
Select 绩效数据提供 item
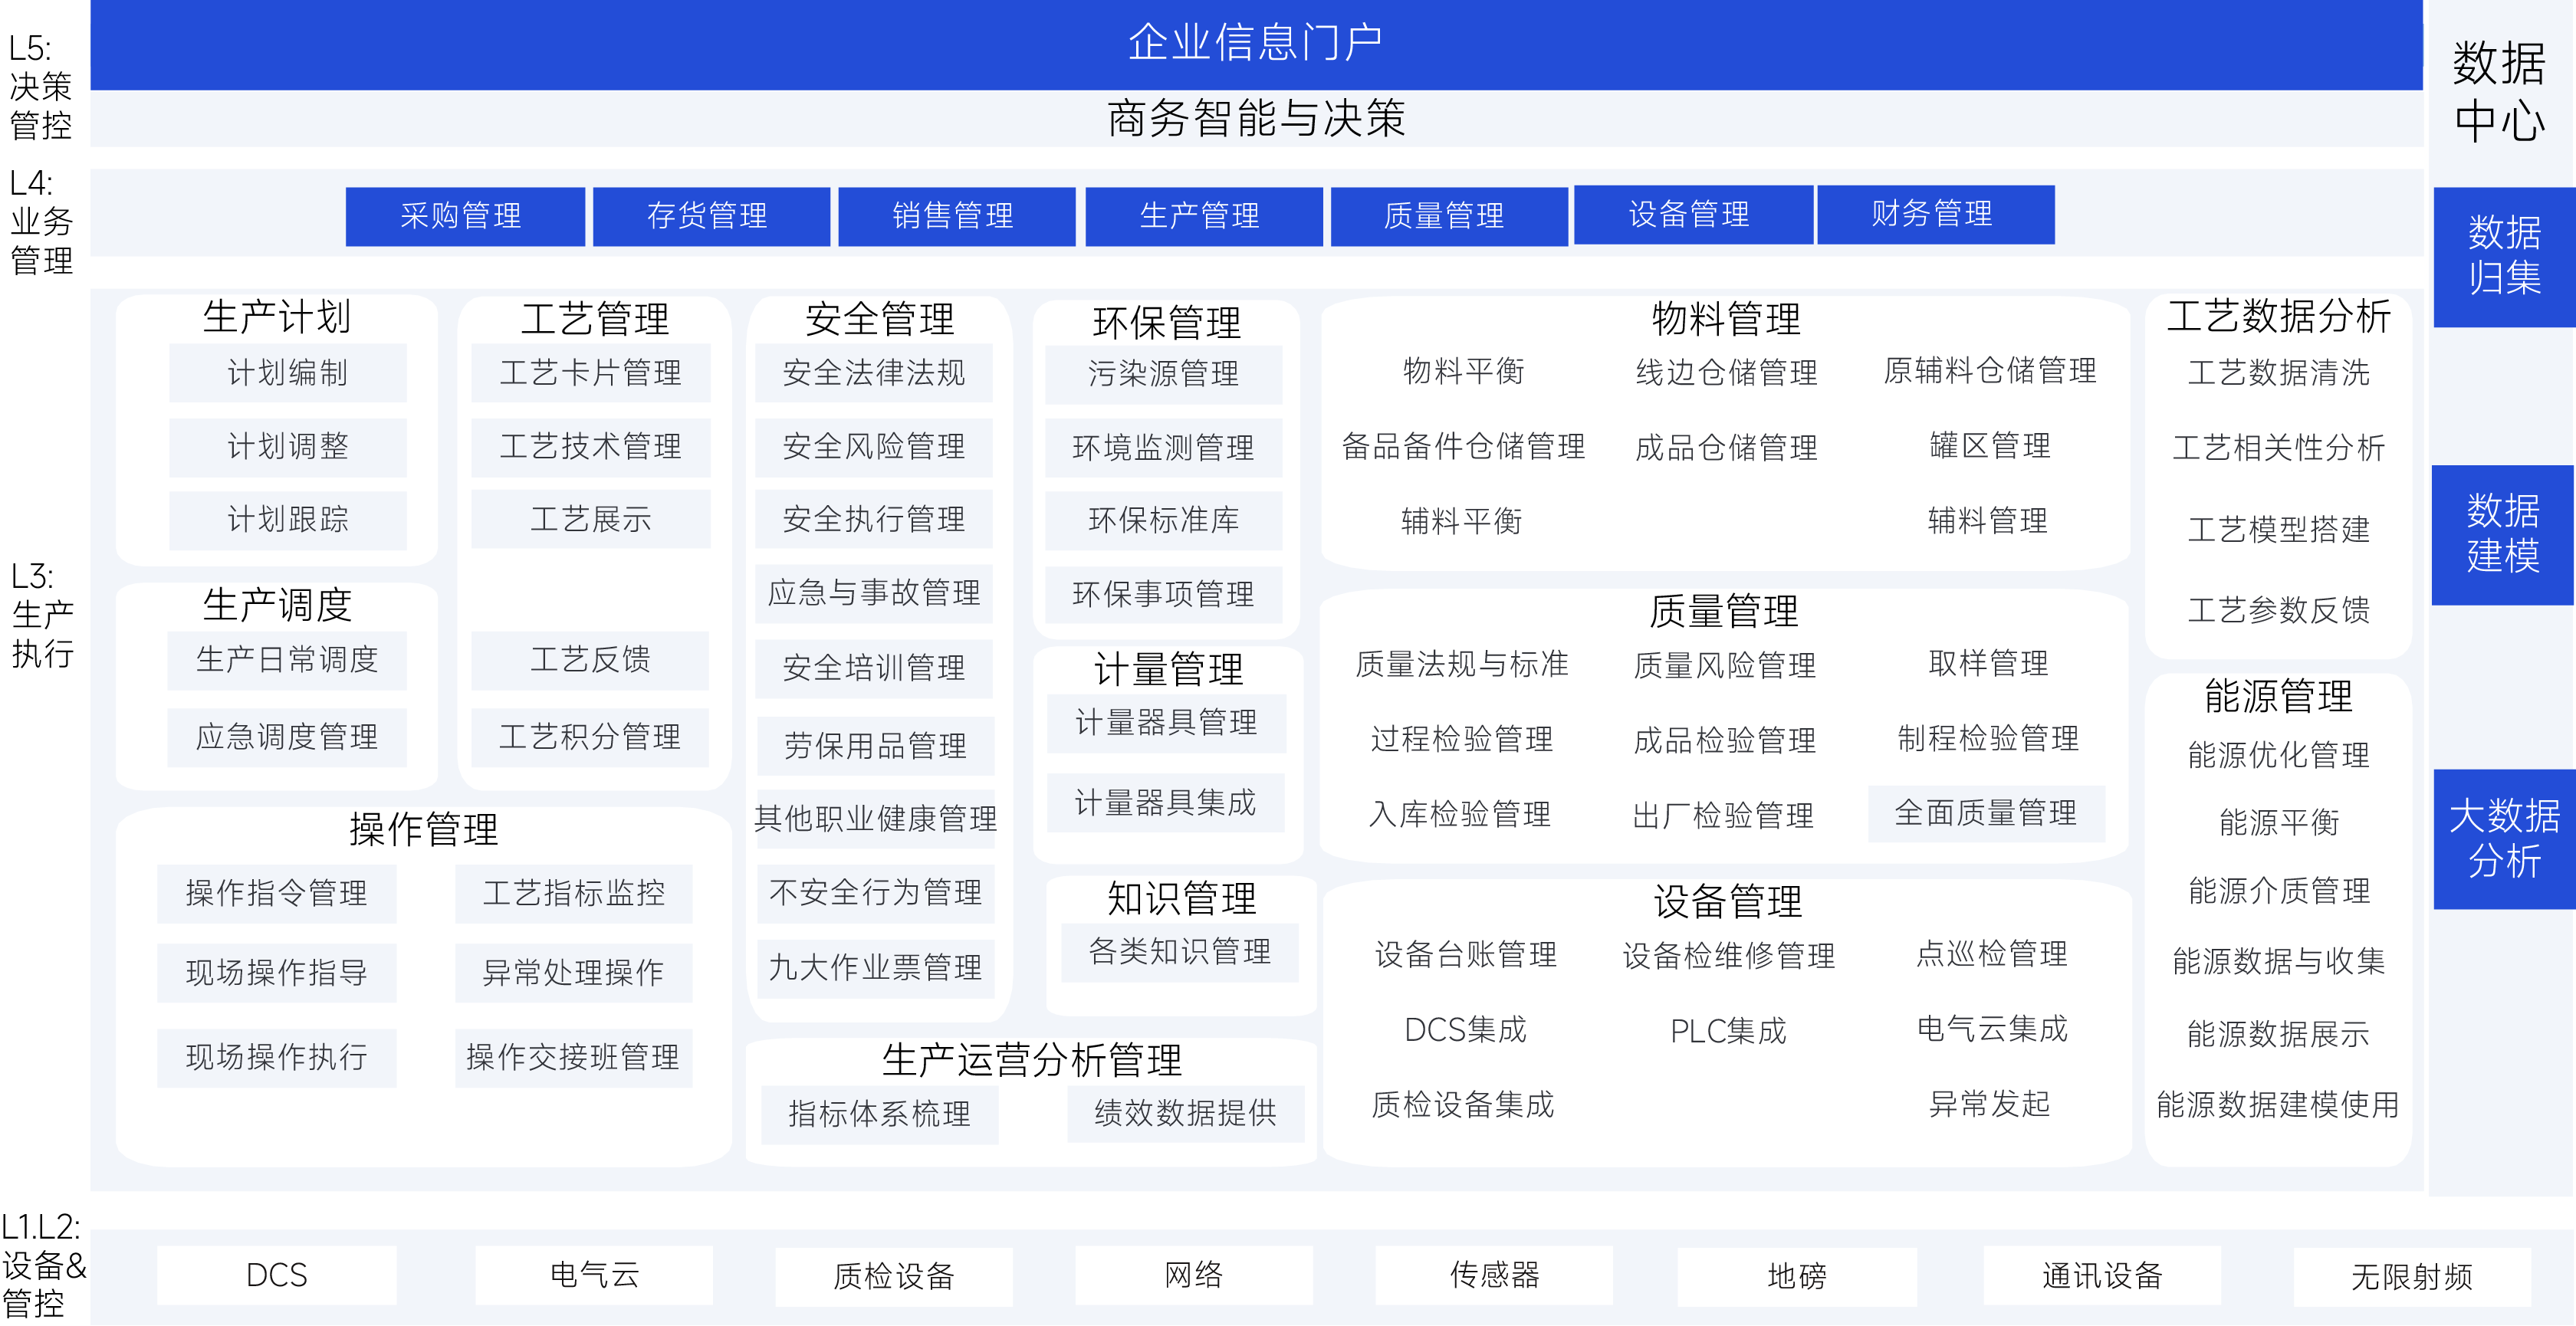(x=1186, y=1114)
